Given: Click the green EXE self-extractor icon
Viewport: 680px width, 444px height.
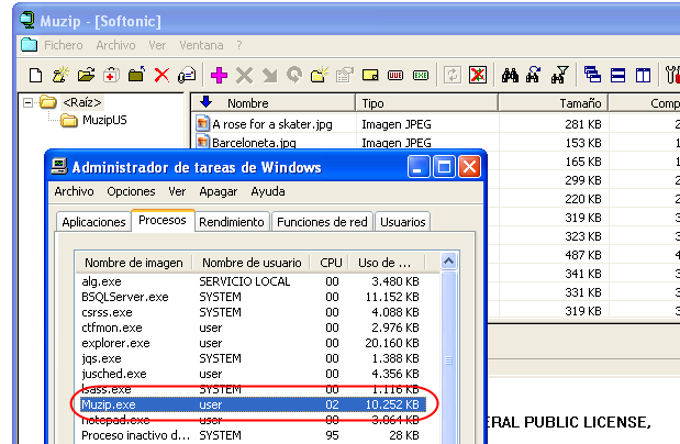Looking at the screenshot, I should 421,75.
